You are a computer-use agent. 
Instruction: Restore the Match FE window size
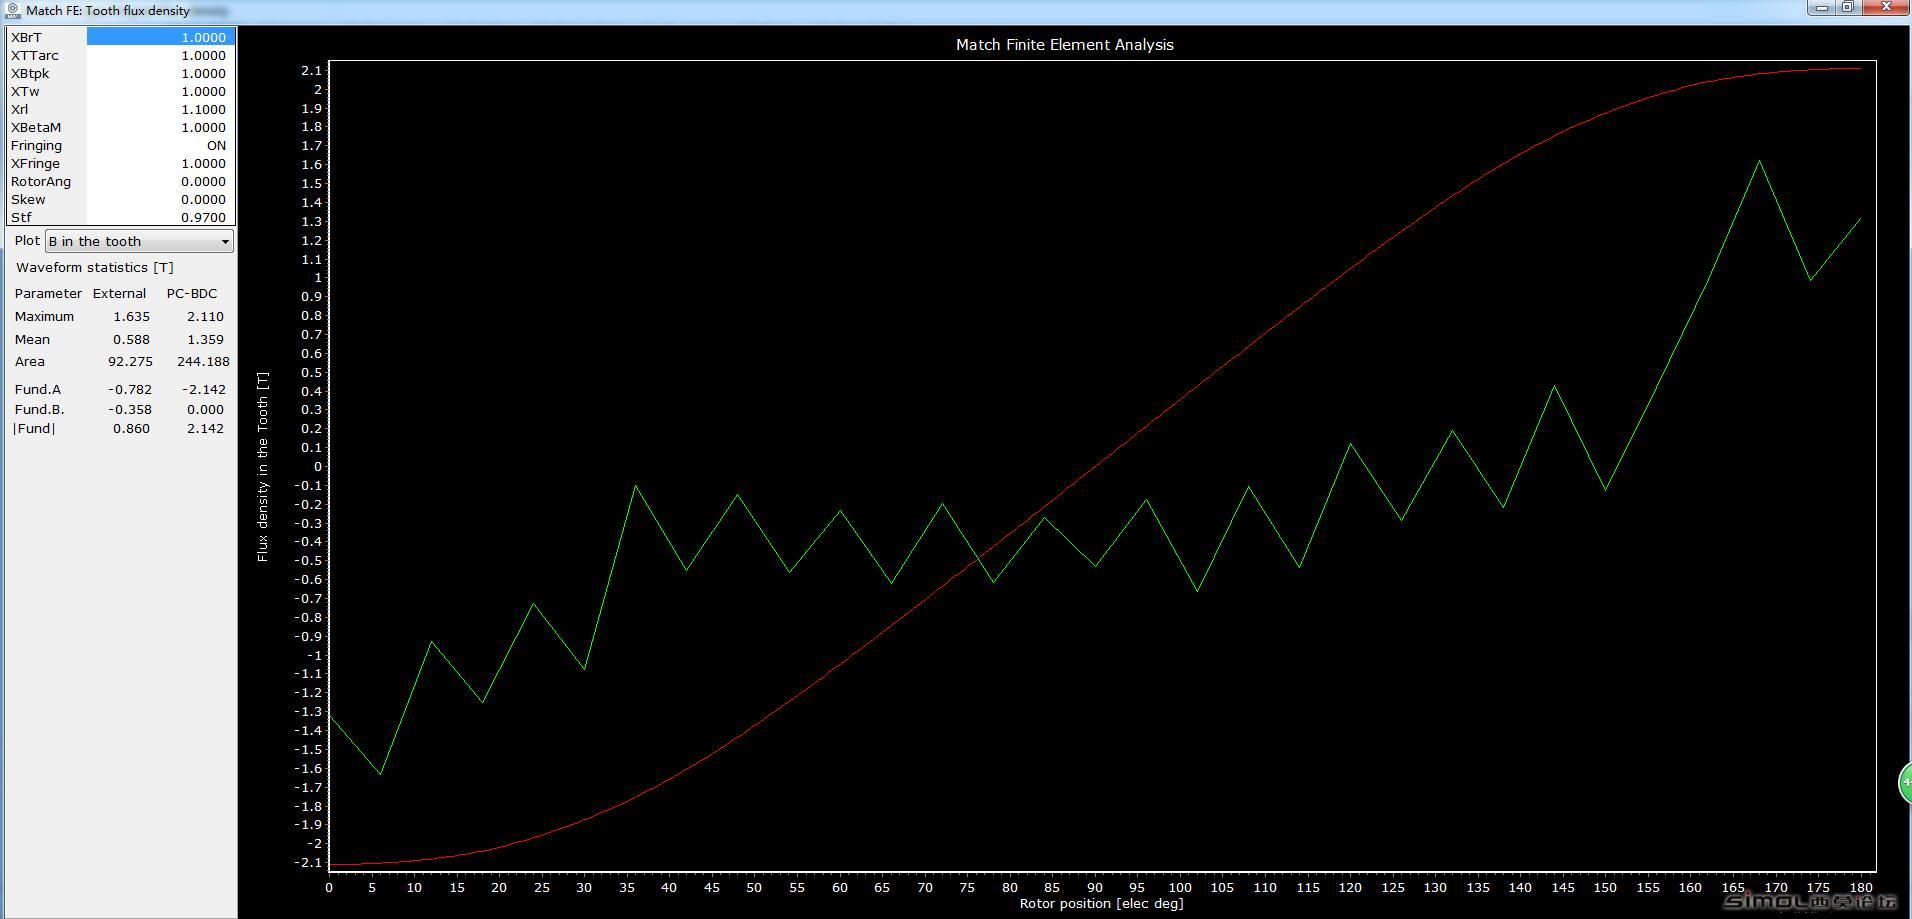tap(1848, 8)
